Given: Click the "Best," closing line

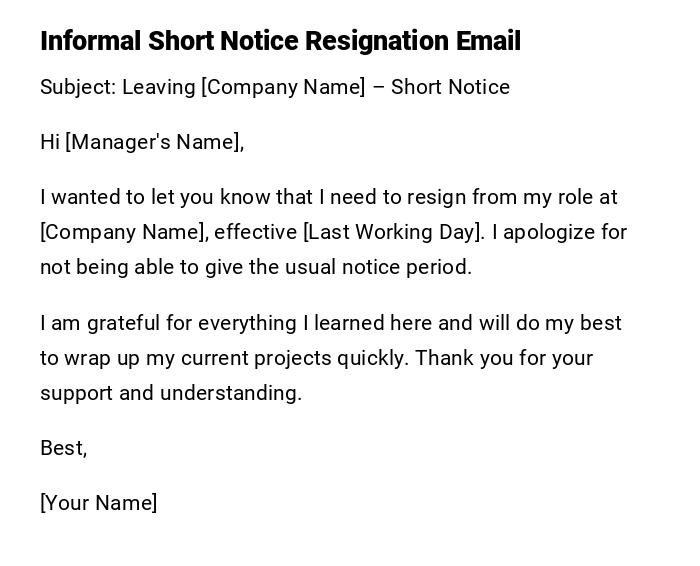Looking at the screenshot, I should coord(63,448).
